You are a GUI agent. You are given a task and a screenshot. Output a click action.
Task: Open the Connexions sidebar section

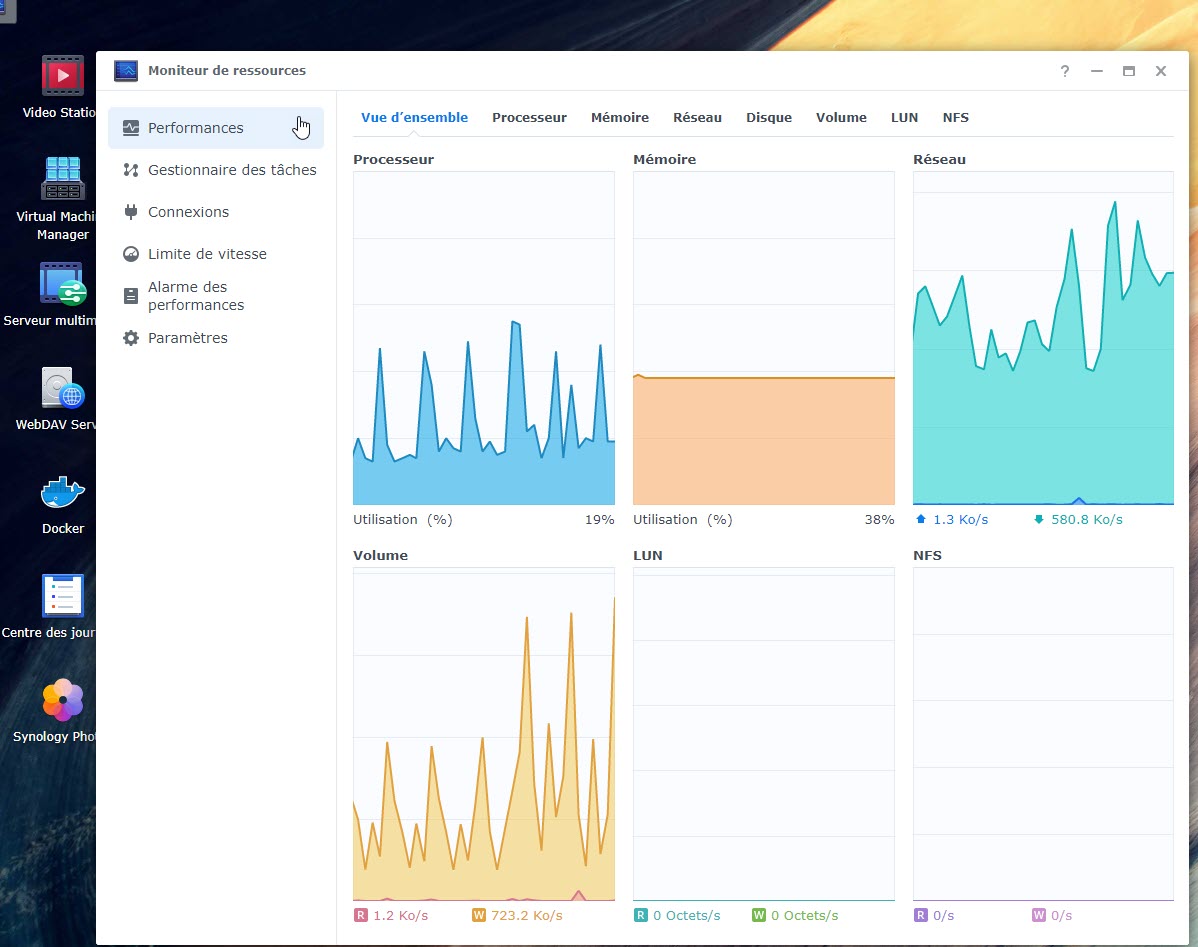tap(188, 212)
